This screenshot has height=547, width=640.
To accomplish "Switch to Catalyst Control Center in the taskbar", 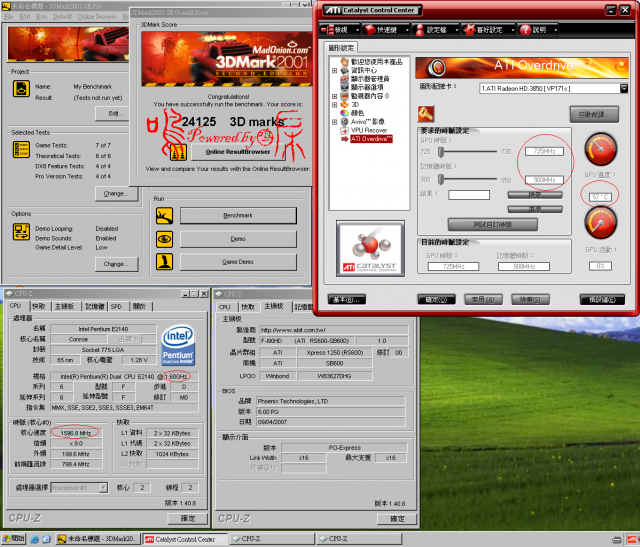I will pyautogui.click(x=184, y=539).
